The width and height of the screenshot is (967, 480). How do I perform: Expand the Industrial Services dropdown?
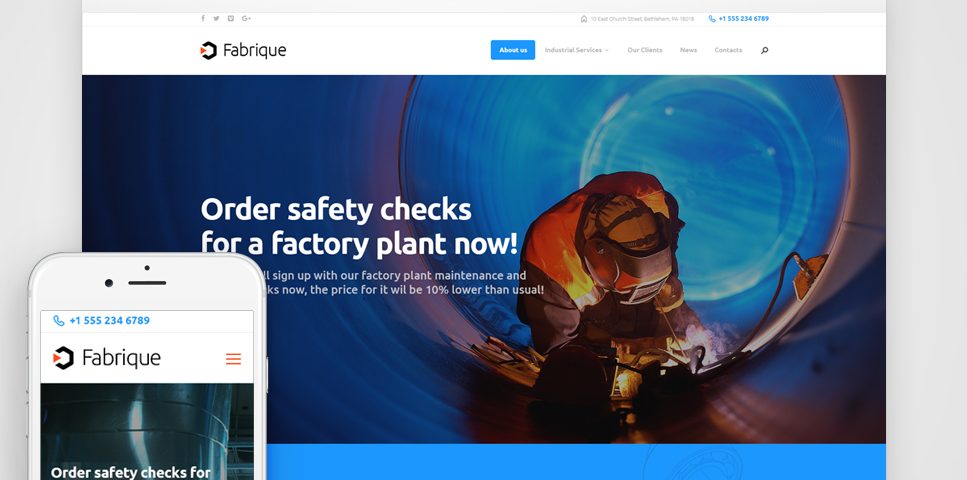point(577,50)
